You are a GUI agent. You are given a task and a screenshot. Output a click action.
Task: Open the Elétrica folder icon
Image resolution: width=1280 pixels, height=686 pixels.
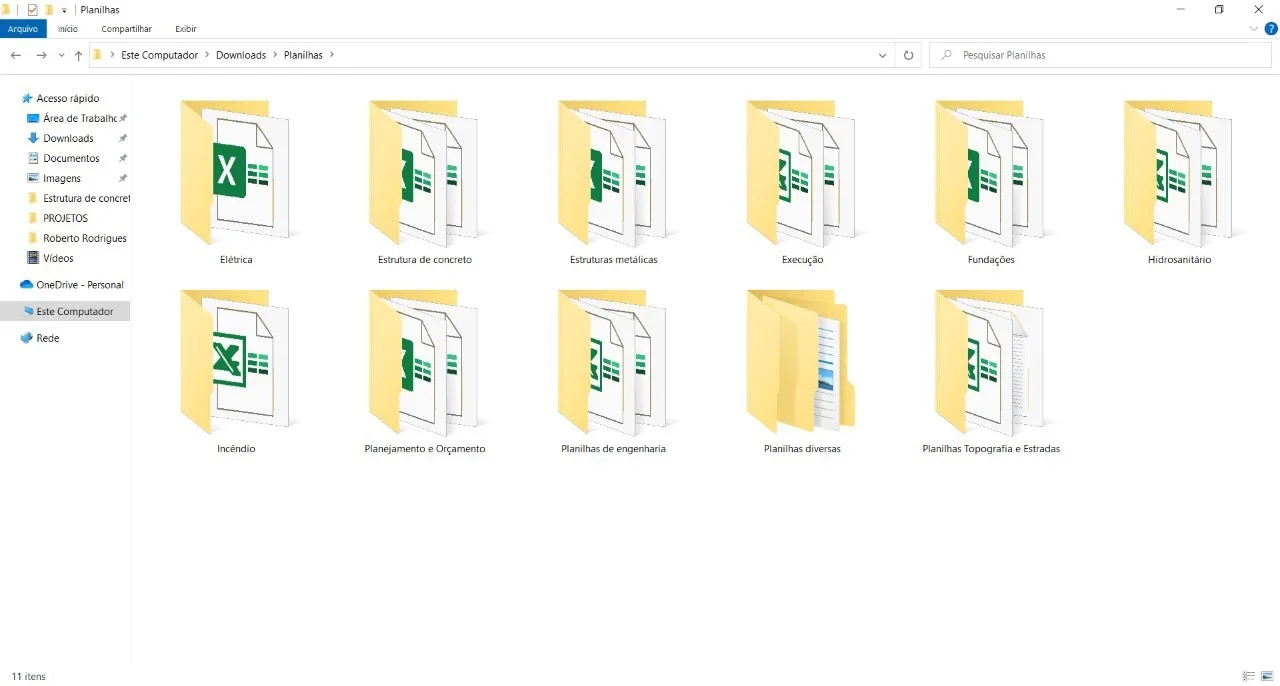(236, 172)
